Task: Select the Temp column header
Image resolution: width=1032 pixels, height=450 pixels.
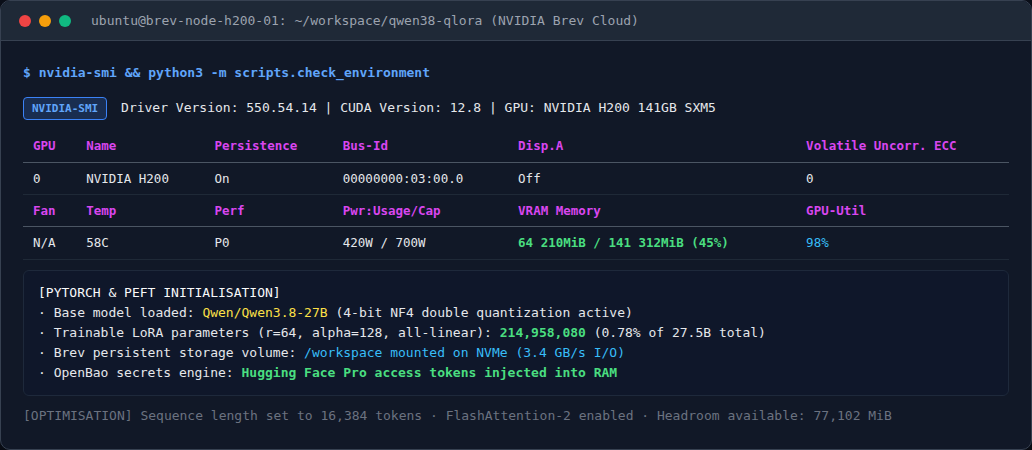Action: pos(101,211)
